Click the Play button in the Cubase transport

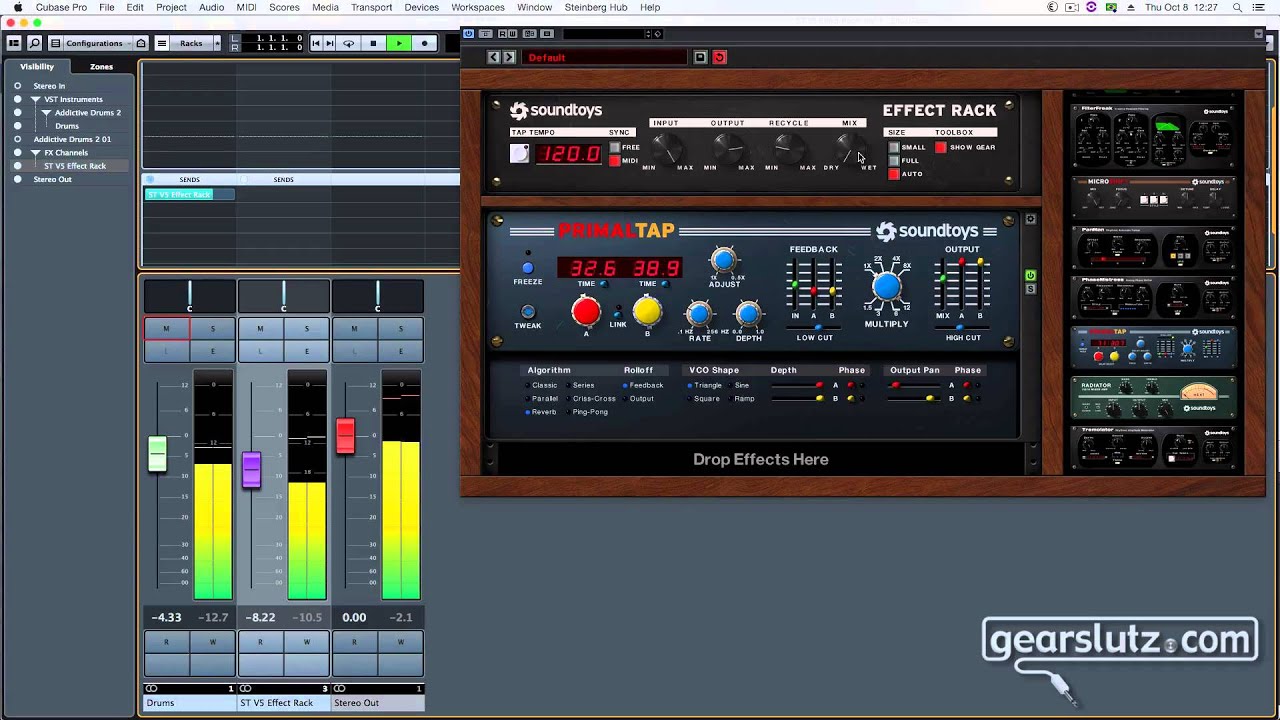pyautogui.click(x=399, y=43)
